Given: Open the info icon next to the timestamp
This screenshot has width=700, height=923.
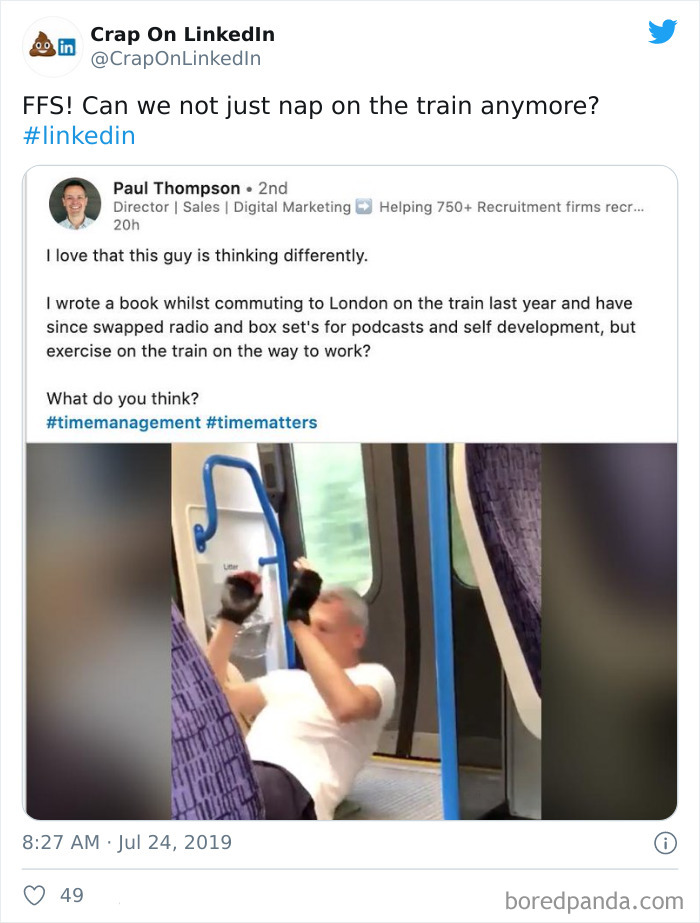Looking at the screenshot, I should point(664,842).
